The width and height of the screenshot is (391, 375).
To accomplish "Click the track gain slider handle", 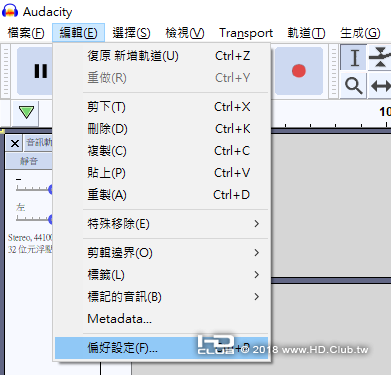I will [x=50, y=189].
